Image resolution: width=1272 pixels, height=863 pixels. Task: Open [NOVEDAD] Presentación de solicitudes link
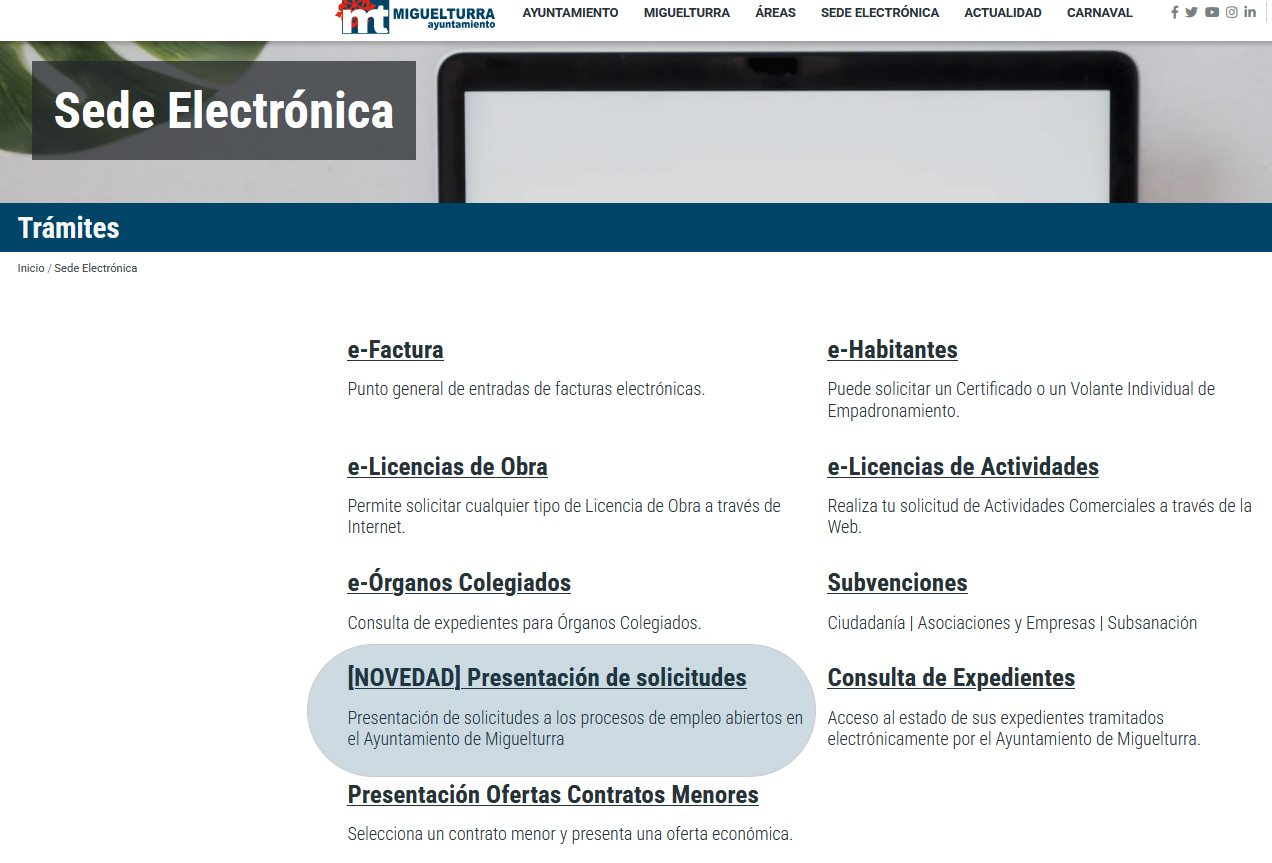pyautogui.click(x=547, y=678)
